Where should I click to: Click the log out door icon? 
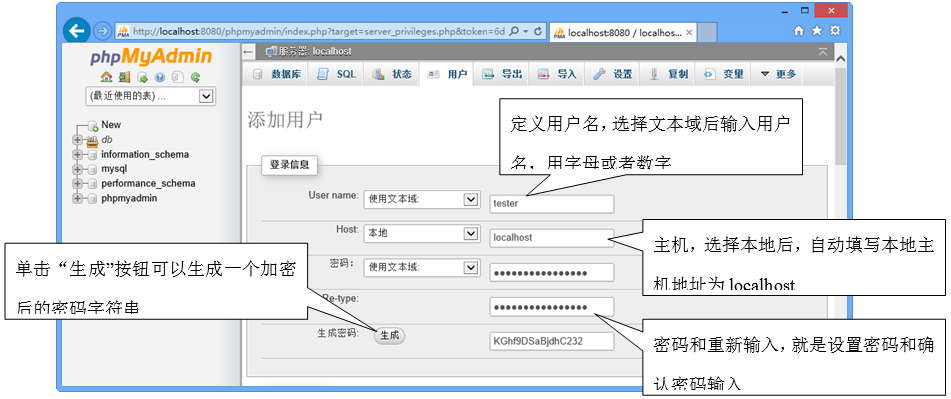pyautogui.click(x=124, y=77)
